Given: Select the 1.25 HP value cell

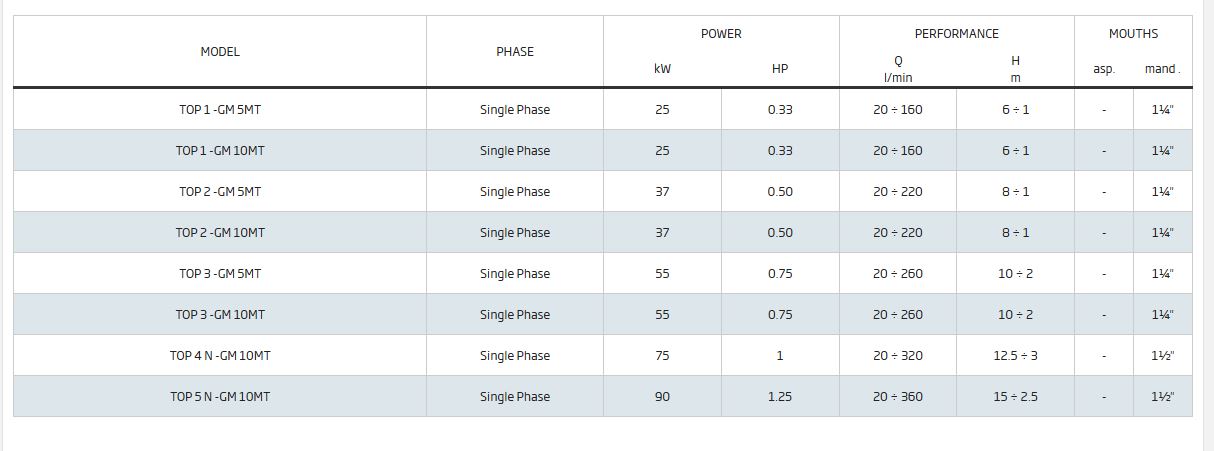Looking at the screenshot, I should click(x=780, y=397).
